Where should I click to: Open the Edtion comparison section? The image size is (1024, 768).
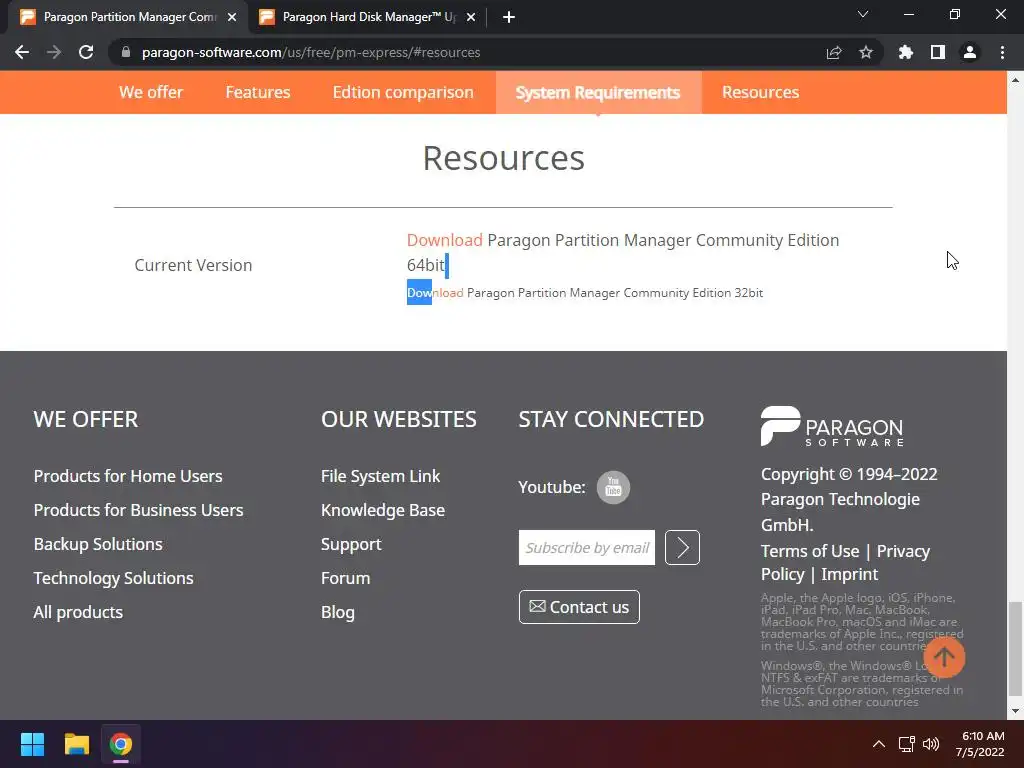pos(403,92)
